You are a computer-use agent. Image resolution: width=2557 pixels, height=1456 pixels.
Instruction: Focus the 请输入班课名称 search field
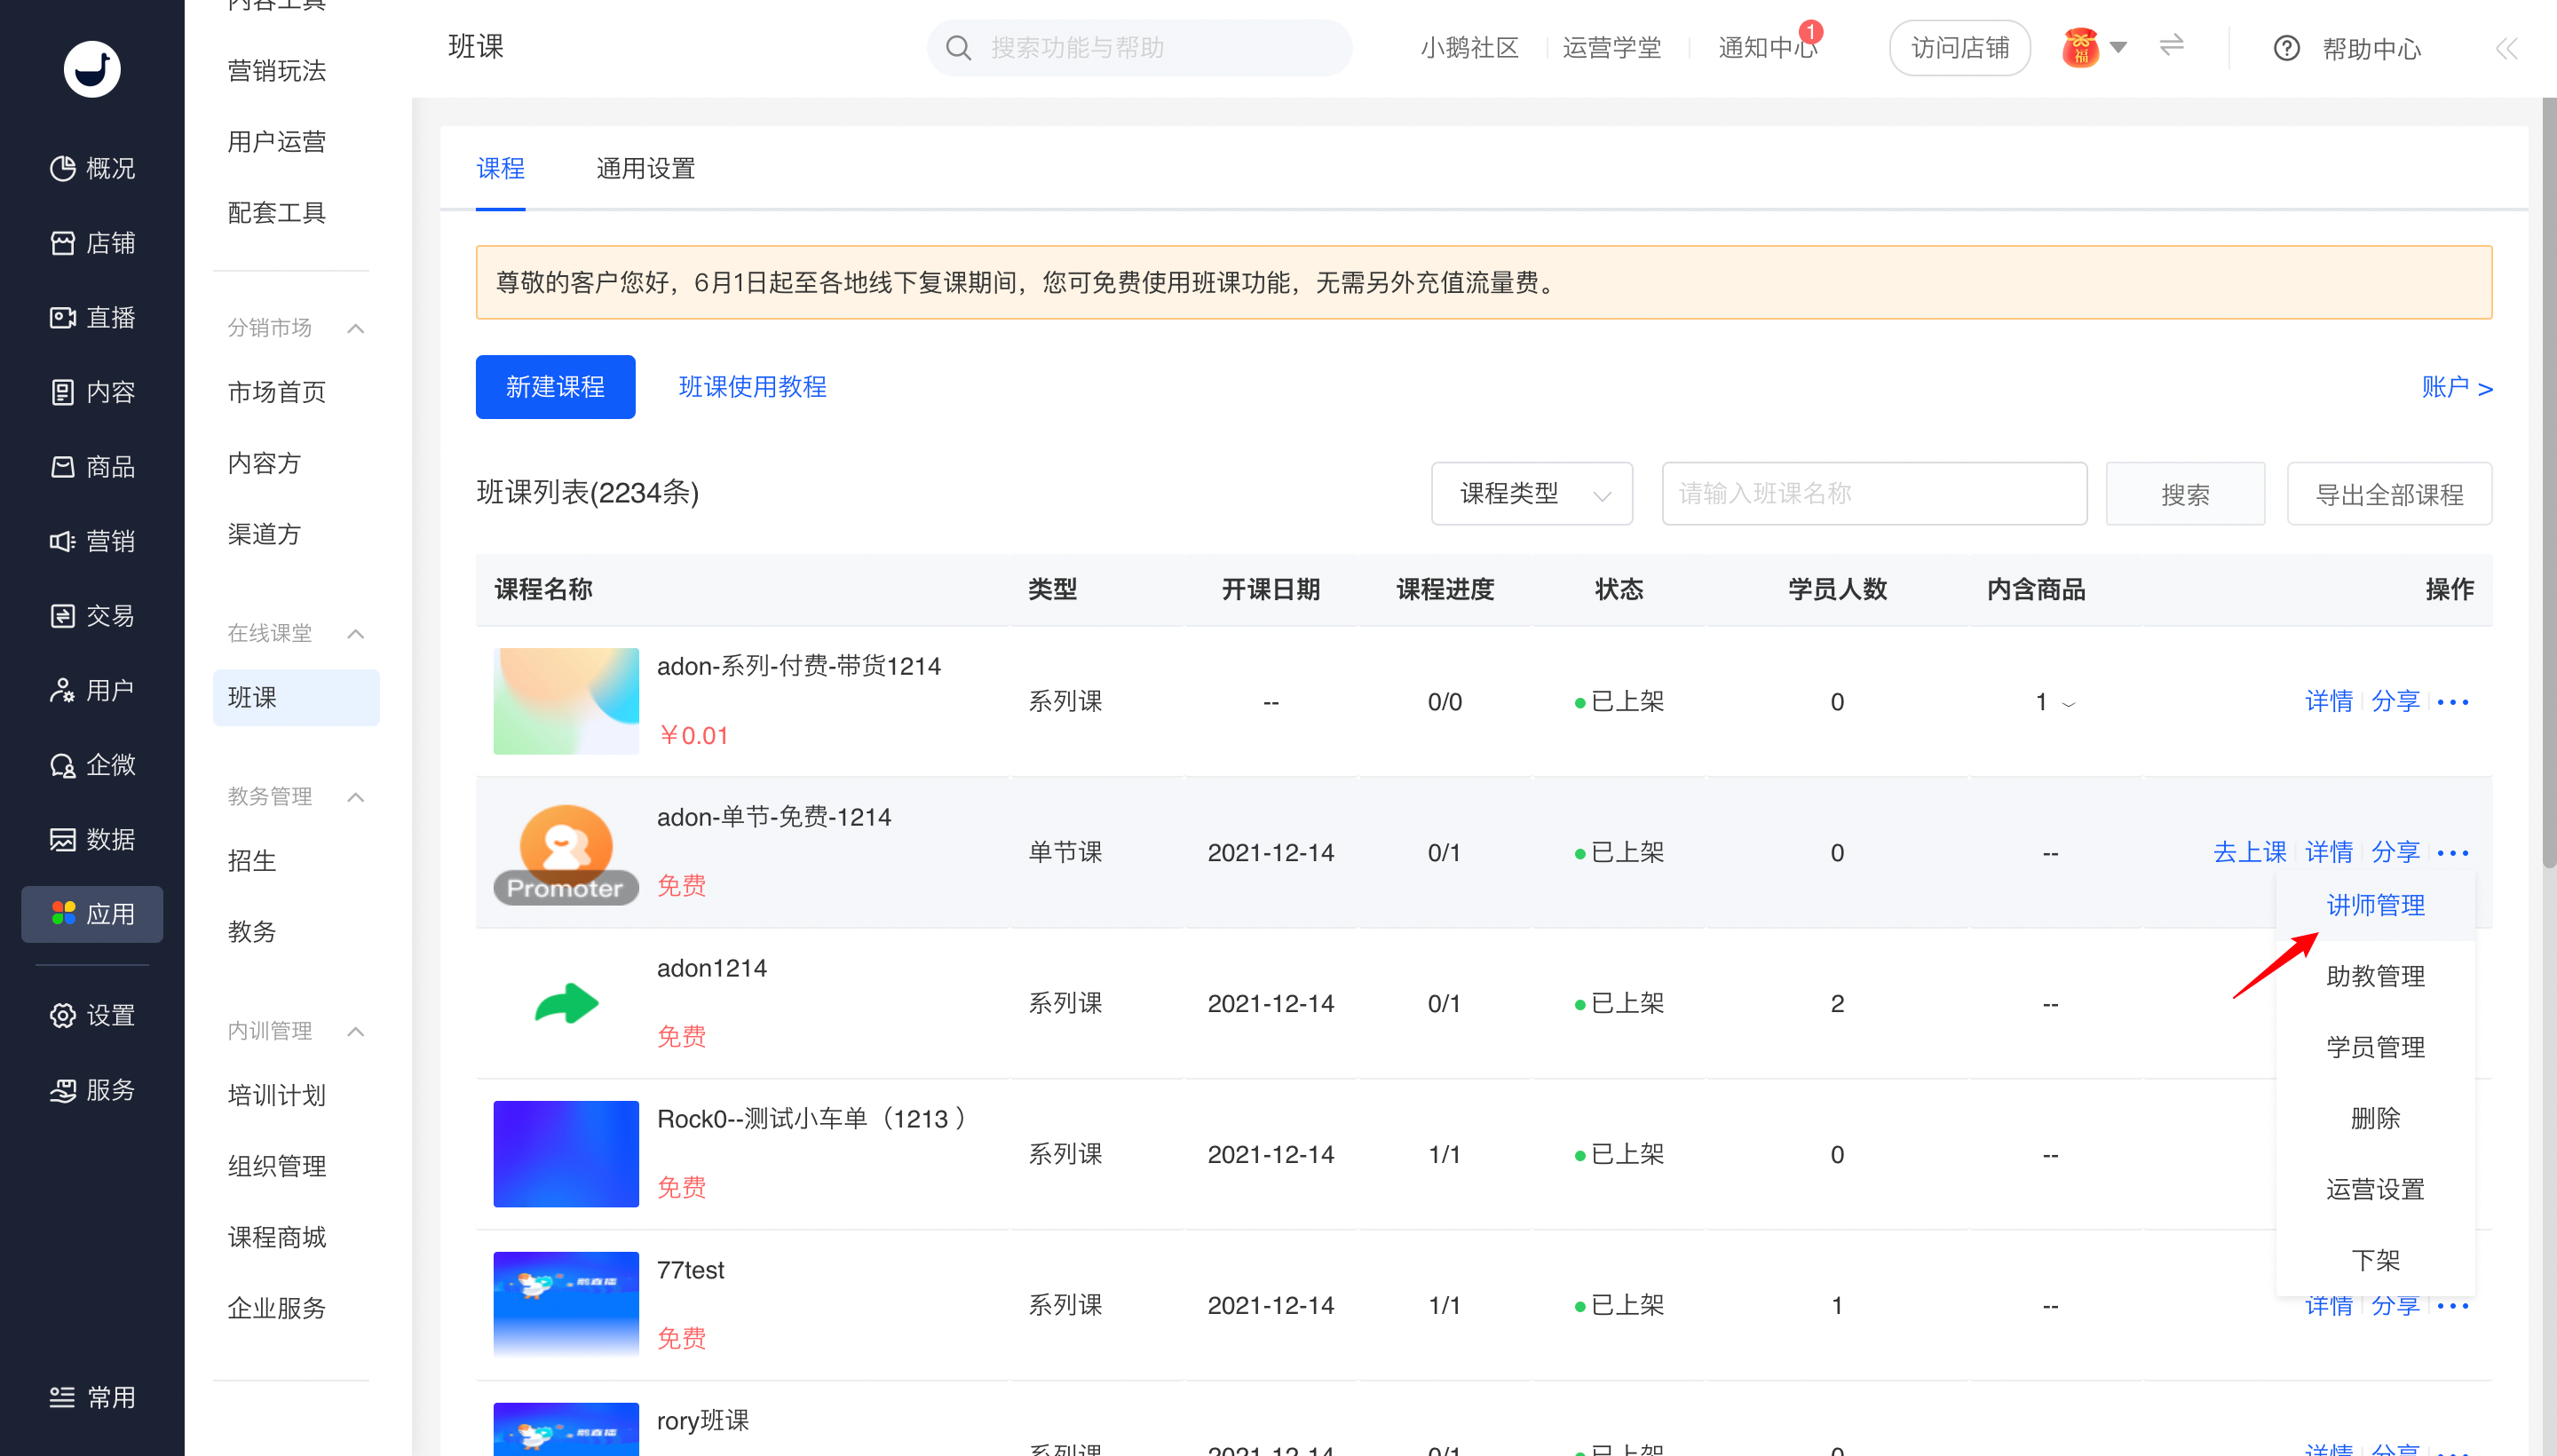click(1873, 494)
